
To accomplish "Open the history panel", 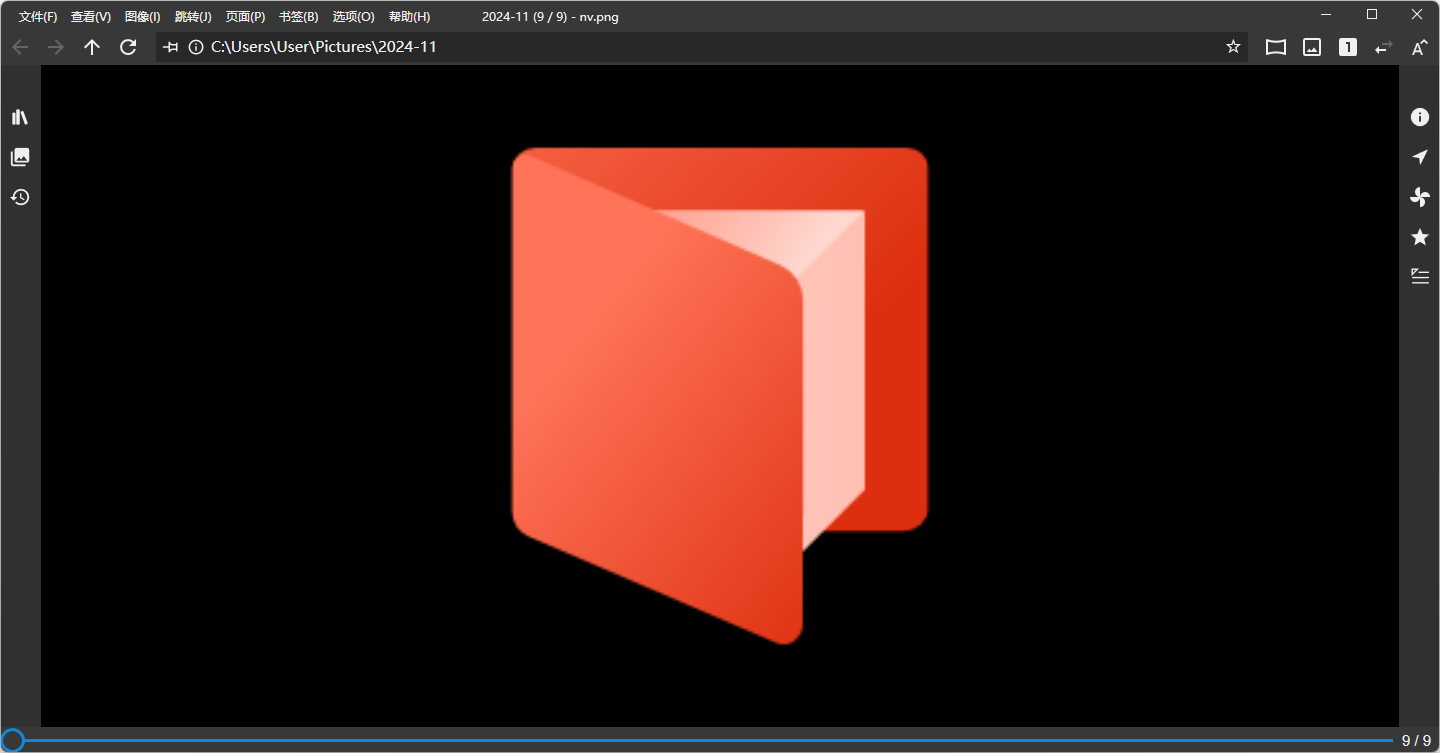I will coord(20,197).
